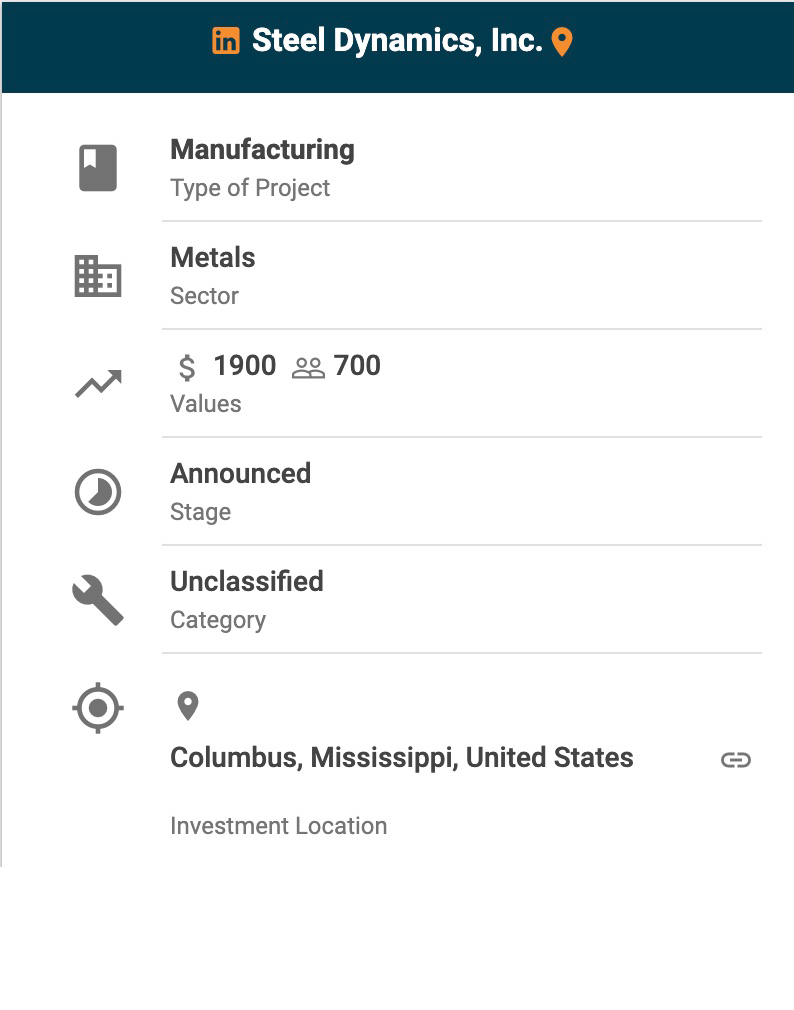
Task: Open the LinkedIn icon in header
Action: pos(226,41)
